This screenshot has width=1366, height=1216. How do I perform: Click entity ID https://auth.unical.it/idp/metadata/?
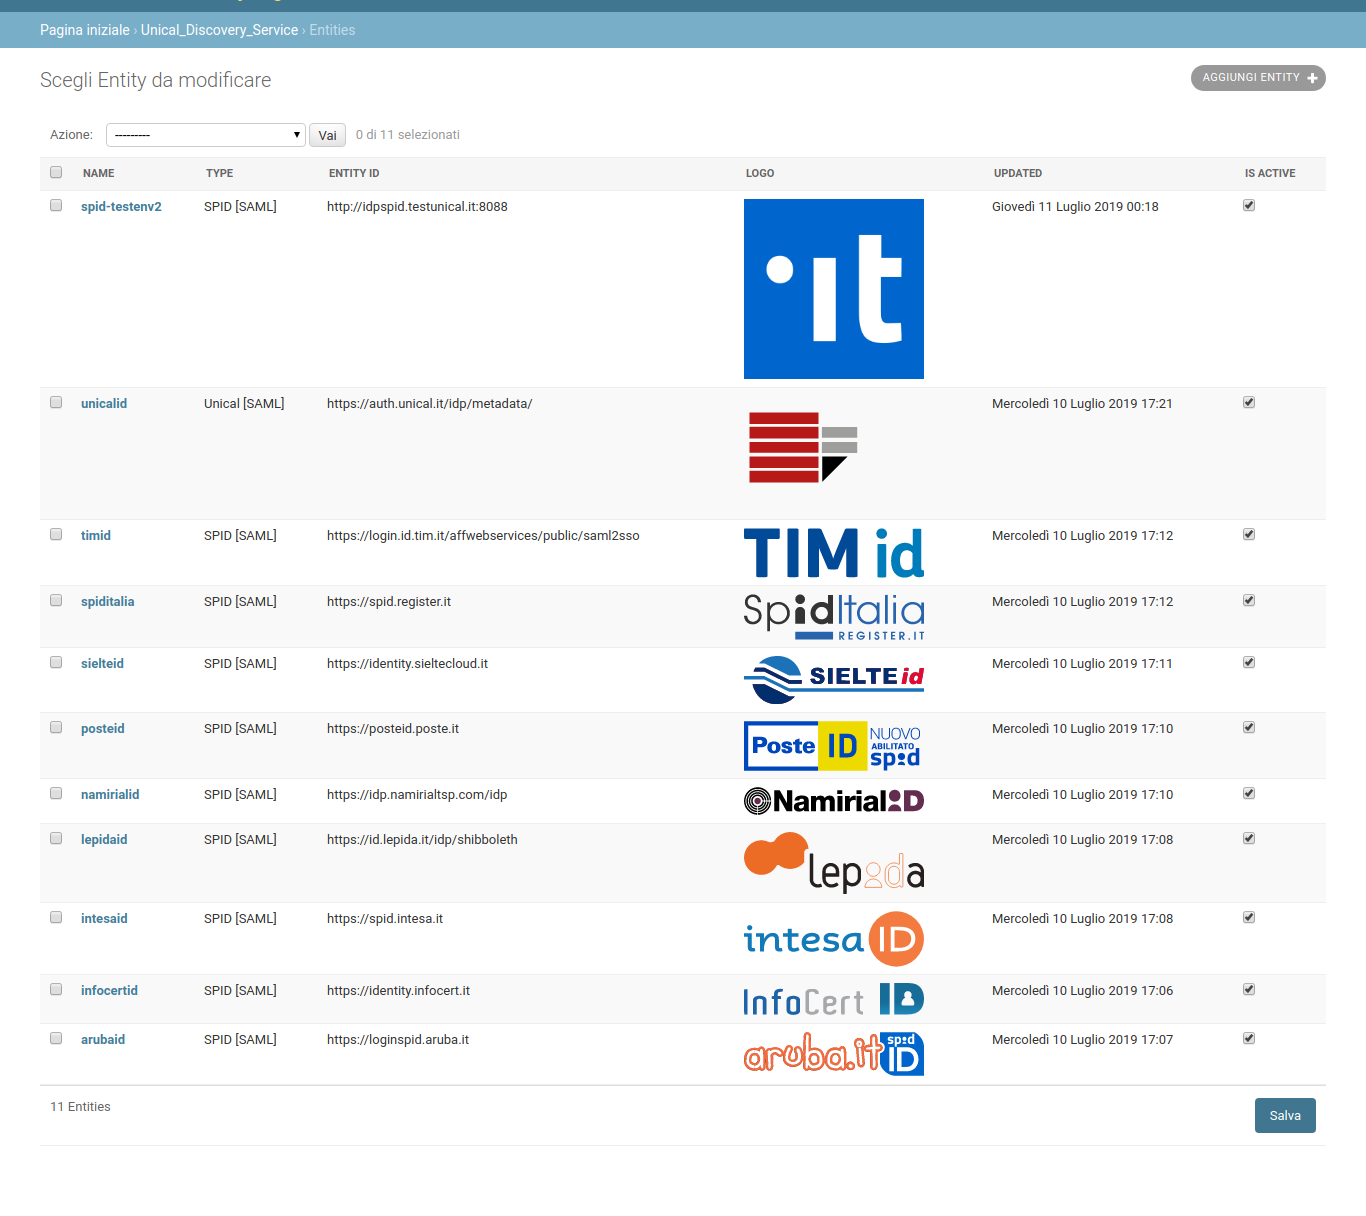pos(429,404)
